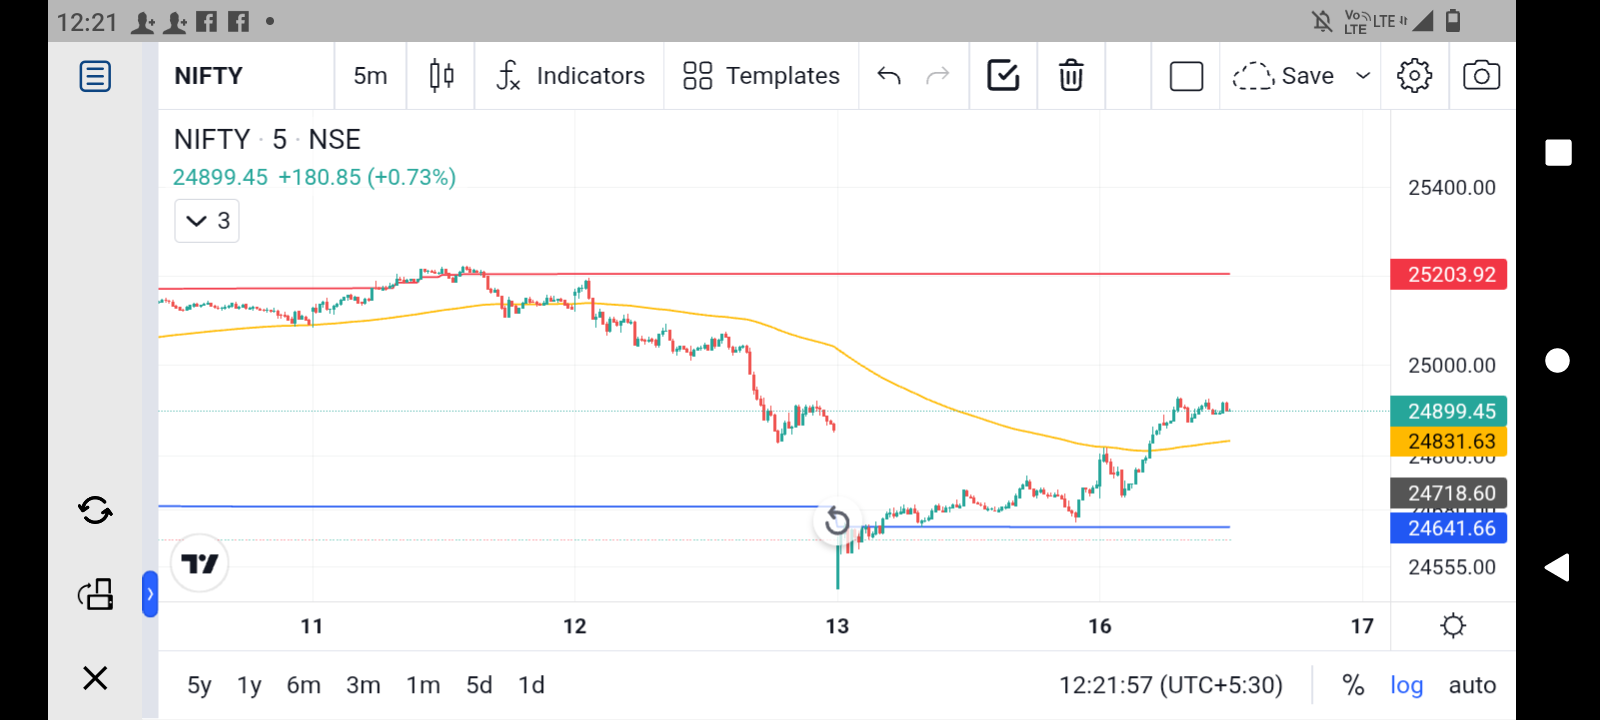Click date 12 on time axis
Image resolution: width=1600 pixels, height=720 pixels.
[x=575, y=626]
